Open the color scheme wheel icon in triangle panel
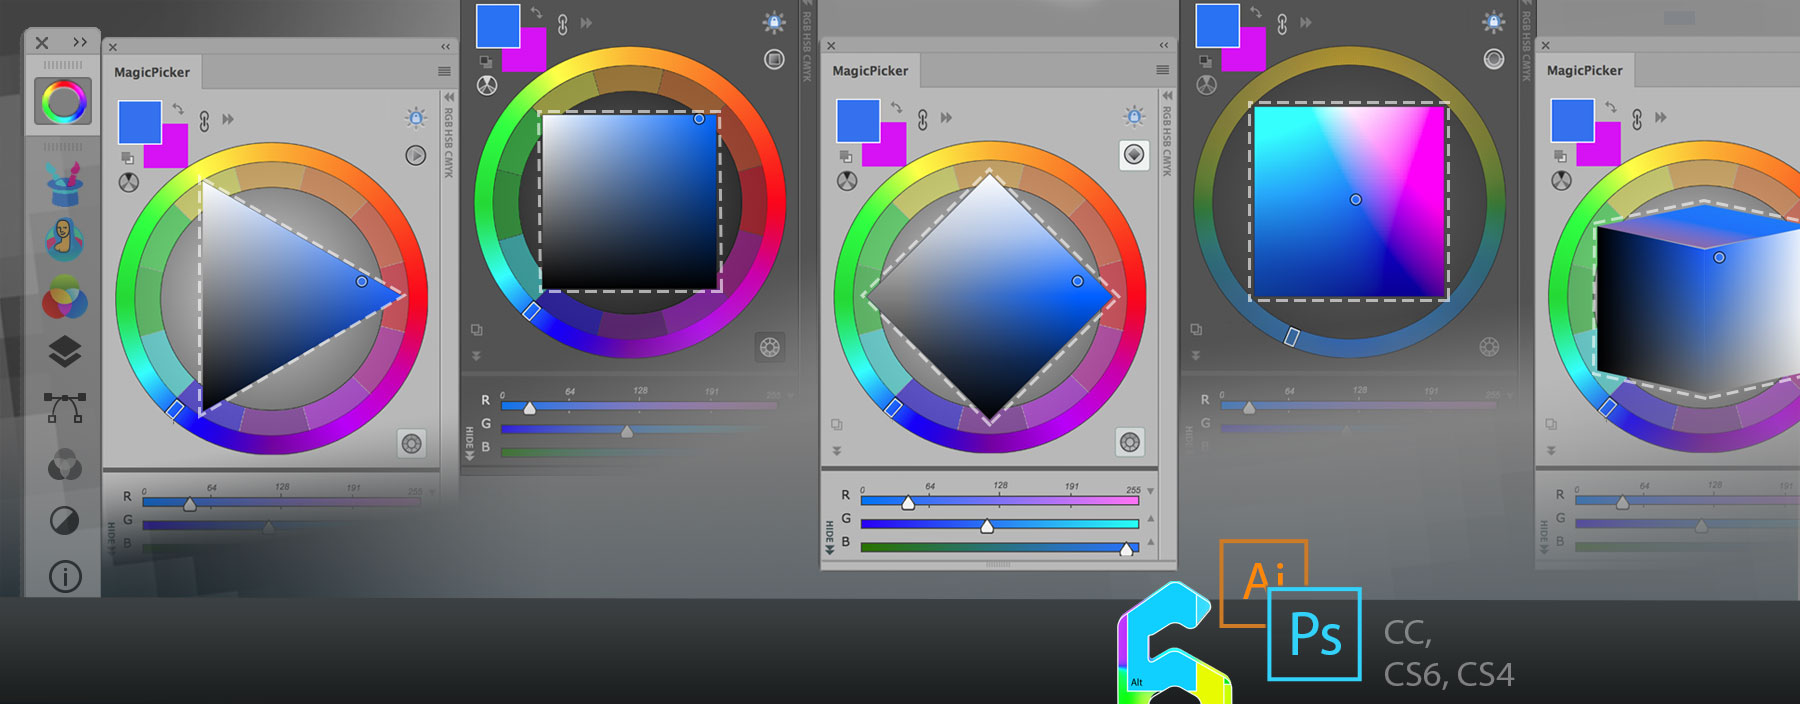The height and width of the screenshot is (704, 1800). pyautogui.click(x=129, y=182)
